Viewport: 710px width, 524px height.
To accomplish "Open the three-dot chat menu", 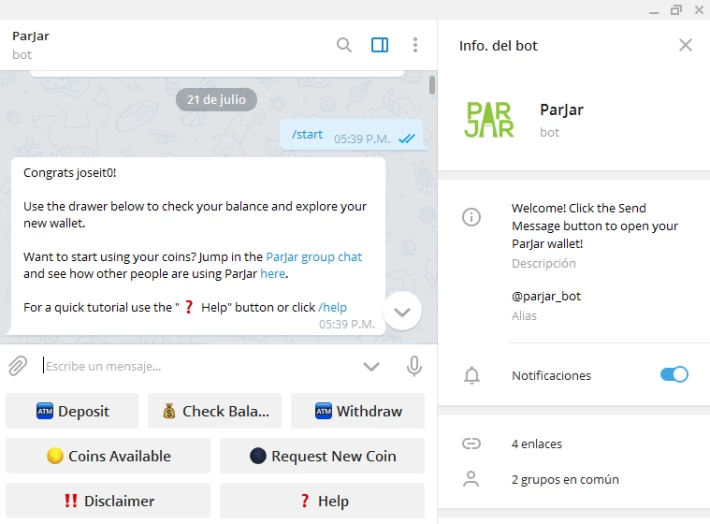I will pyautogui.click(x=415, y=45).
